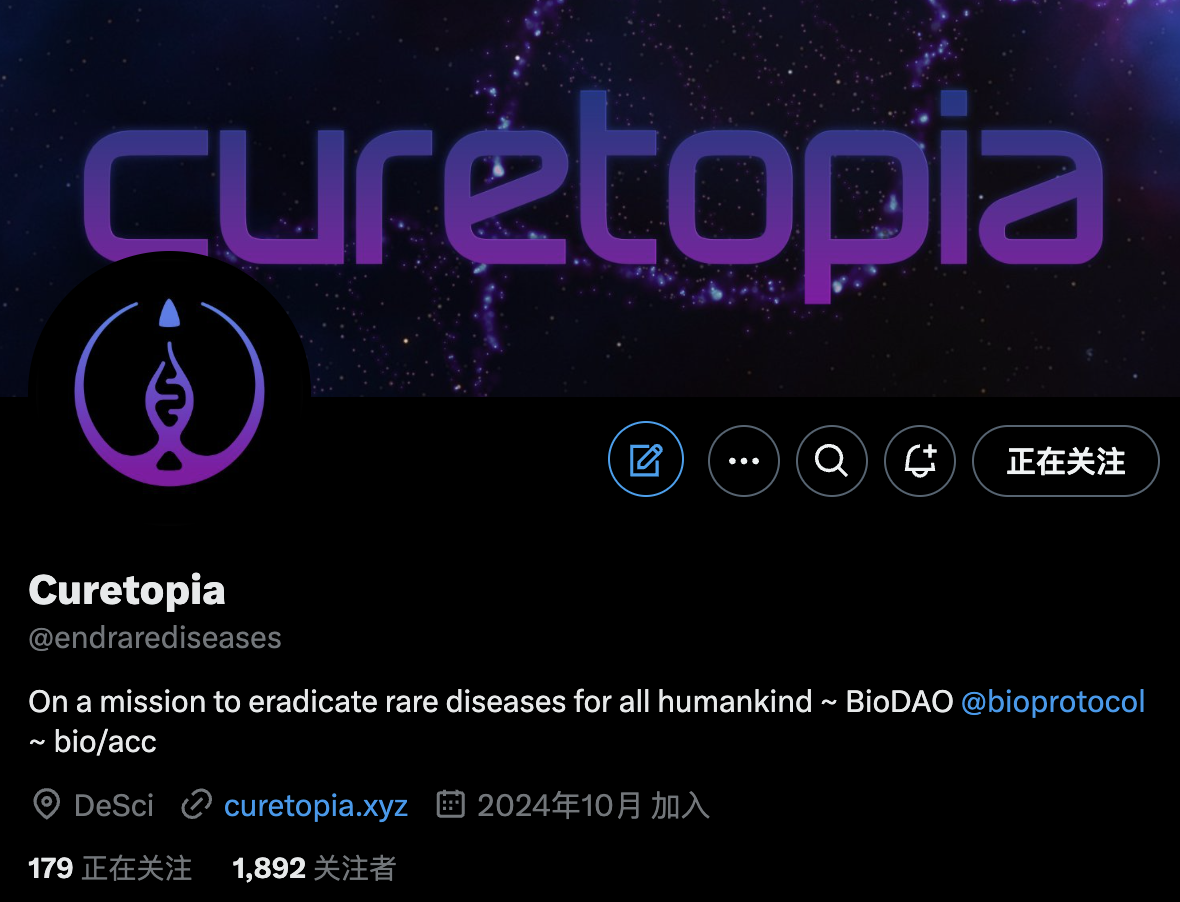
Task: Open the @bioprotocol mention link
Action: point(1053,701)
